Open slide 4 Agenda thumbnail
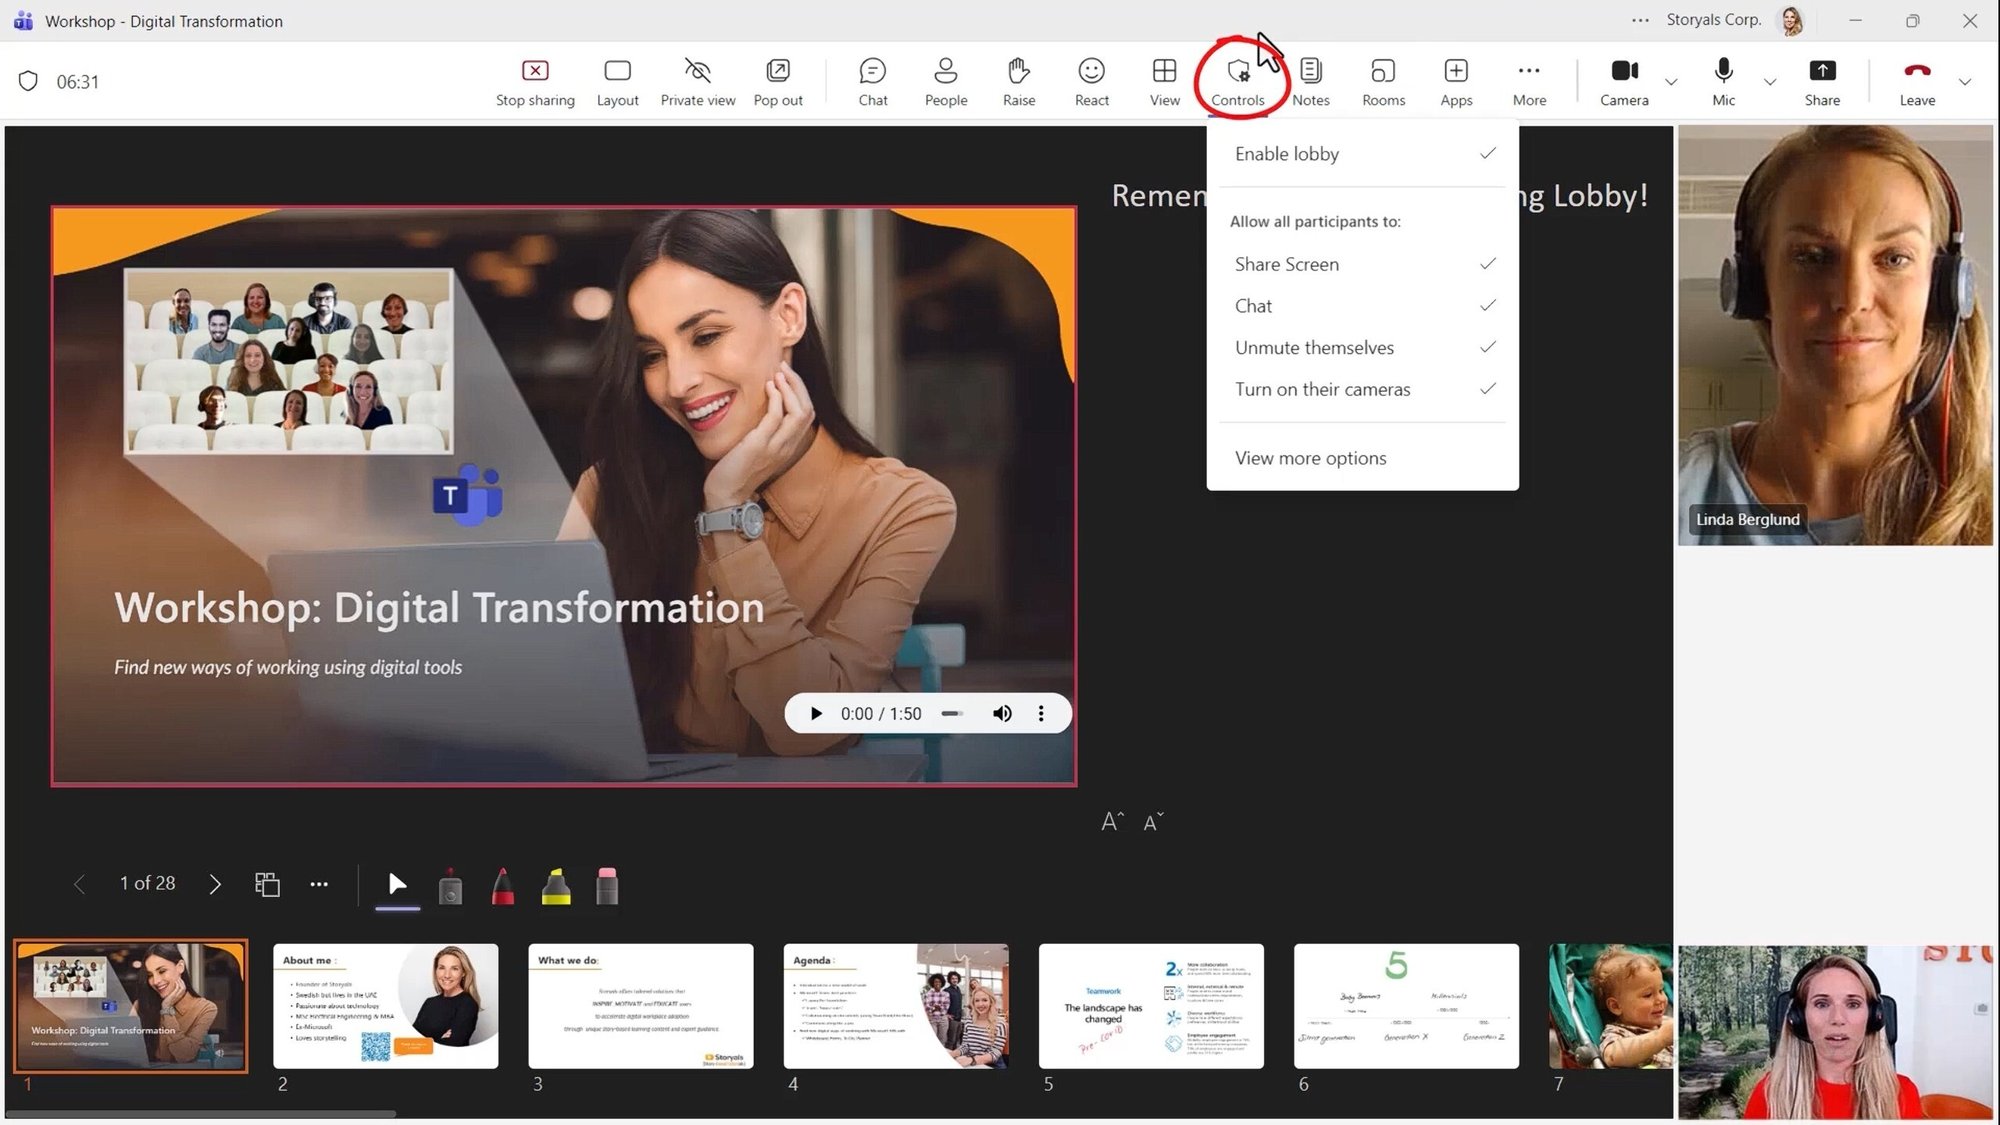This screenshot has width=2000, height=1125. point(895,1006)
